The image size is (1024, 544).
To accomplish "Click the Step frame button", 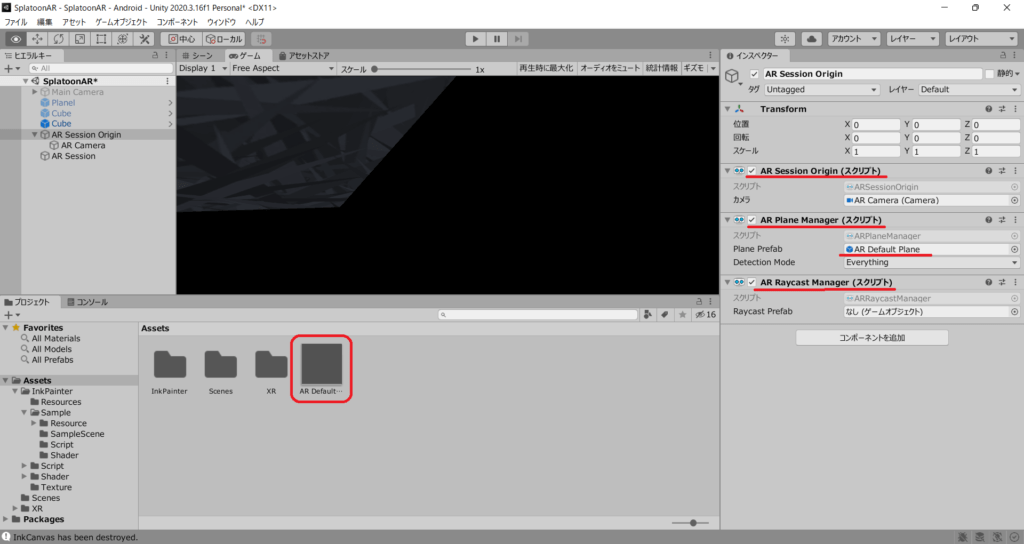I will point(519,39).
